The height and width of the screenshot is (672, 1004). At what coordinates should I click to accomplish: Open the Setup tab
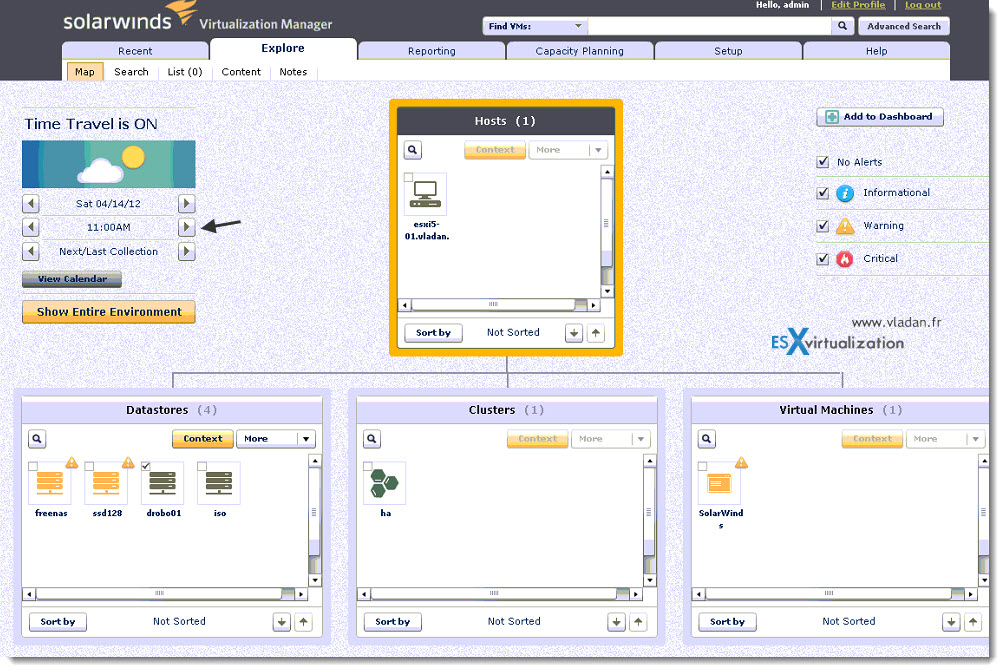point(728,51)
